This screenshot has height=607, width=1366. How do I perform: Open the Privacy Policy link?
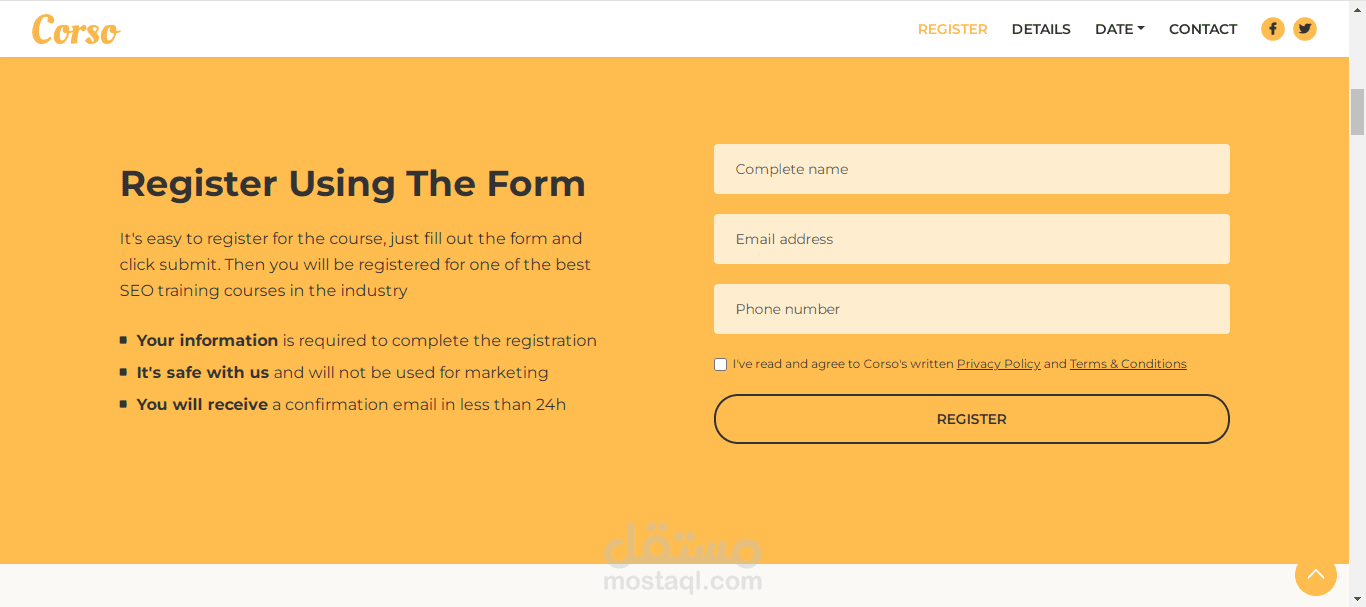pos(998,364)
